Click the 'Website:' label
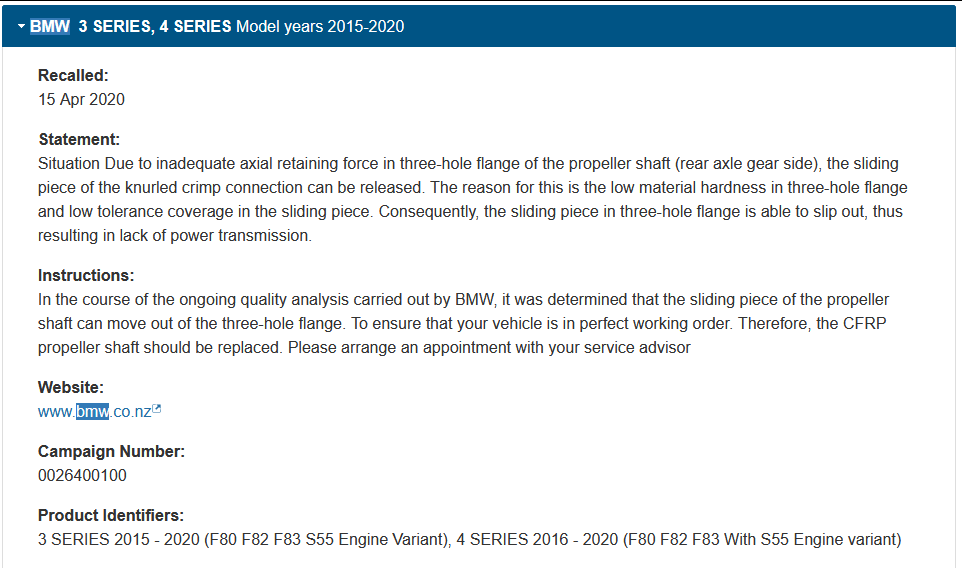The image size is (962, 568). (x=71, y=388)
